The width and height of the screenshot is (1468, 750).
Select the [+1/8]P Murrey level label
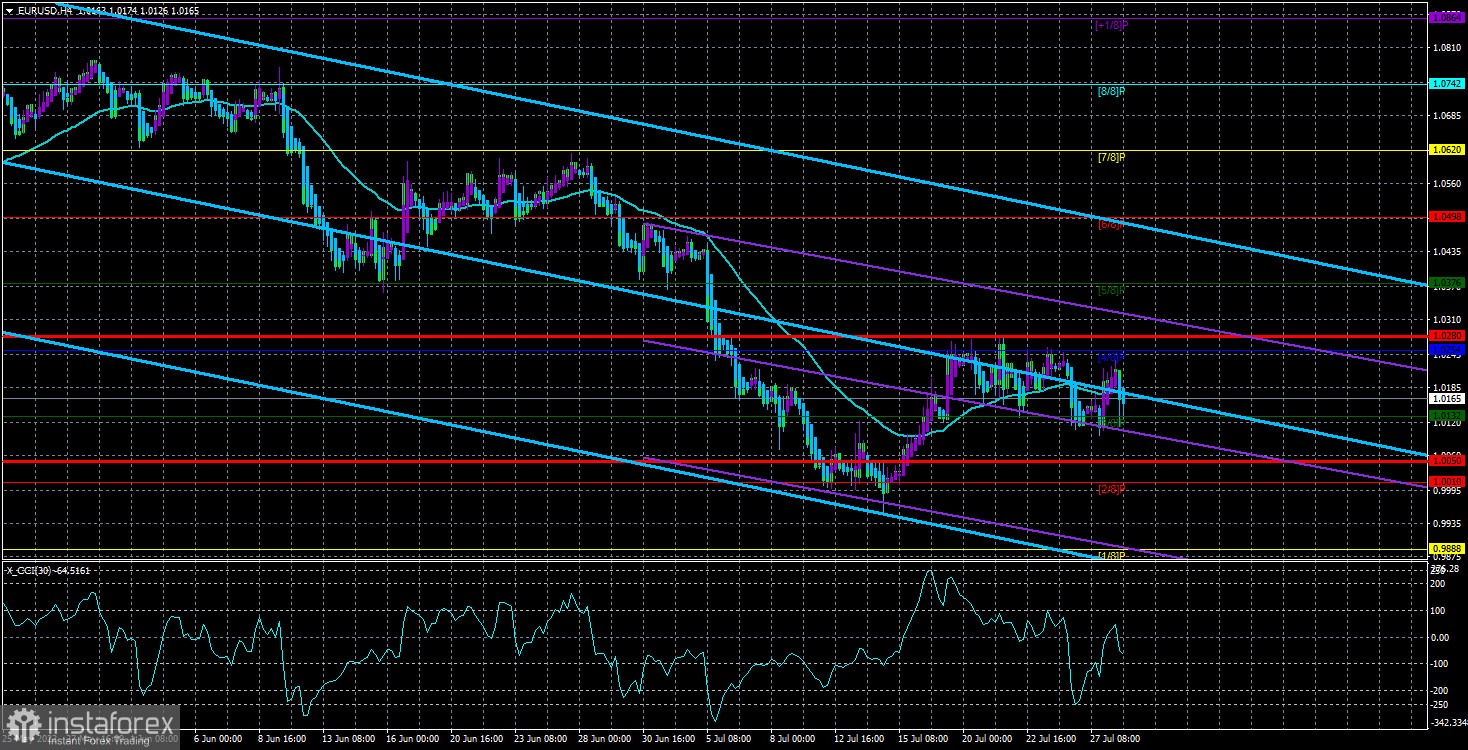click(1112, 25)
